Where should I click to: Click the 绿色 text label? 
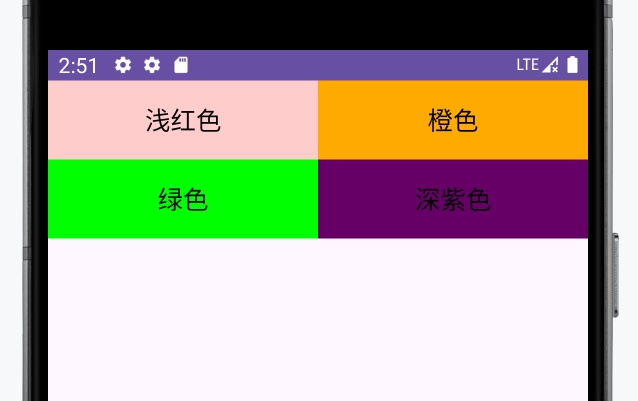click(183, 200)
